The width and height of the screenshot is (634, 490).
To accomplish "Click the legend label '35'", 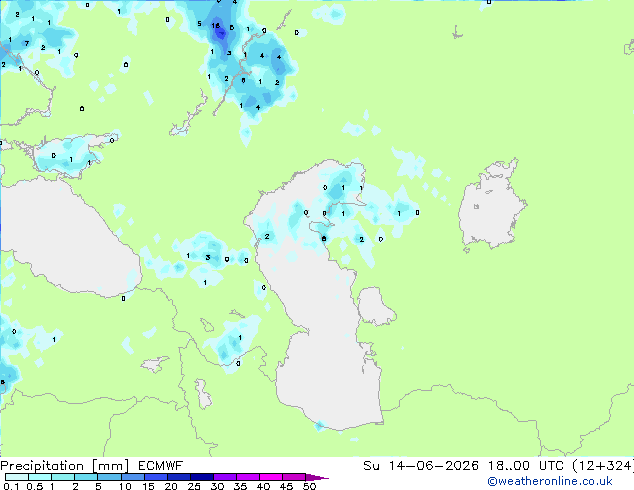I will pyautogui.click(x=240, y=486).
